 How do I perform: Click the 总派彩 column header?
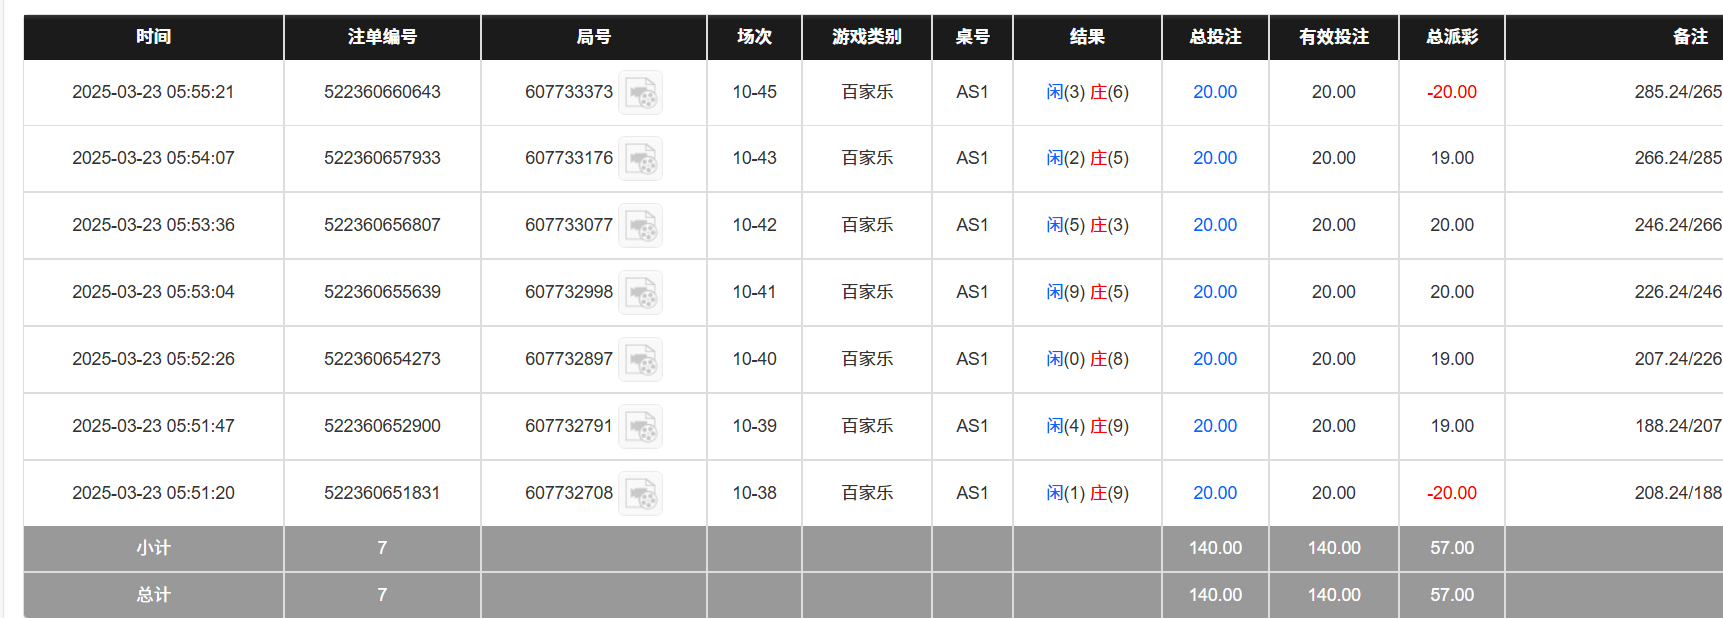1451,37
